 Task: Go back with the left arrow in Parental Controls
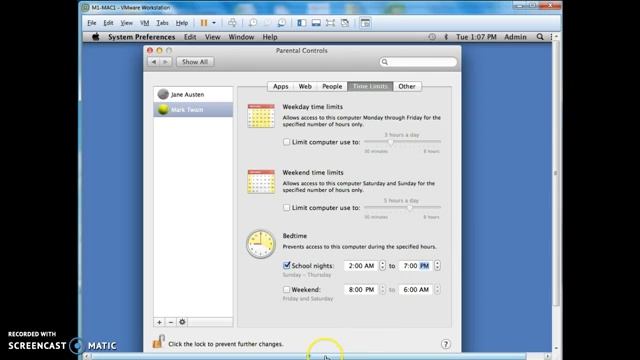(154, 62)
